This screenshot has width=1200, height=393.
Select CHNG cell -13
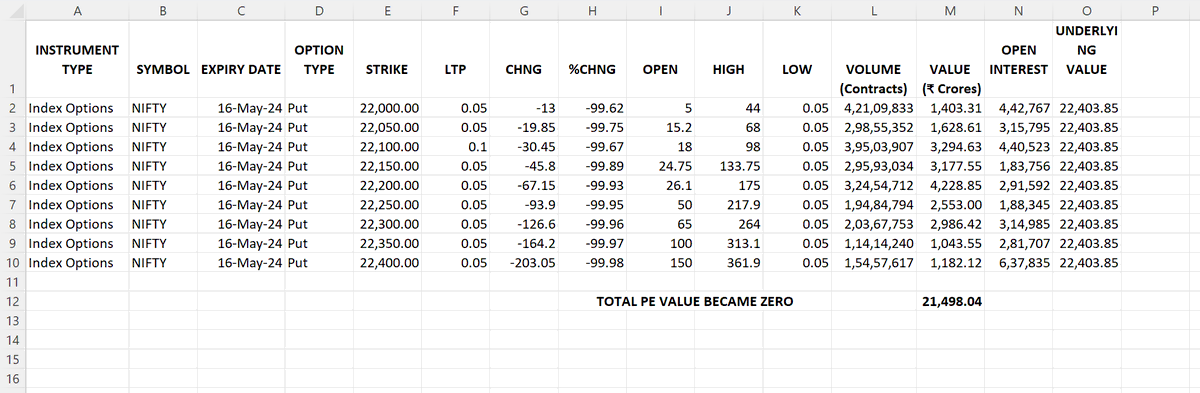click(x=523, y=108)
